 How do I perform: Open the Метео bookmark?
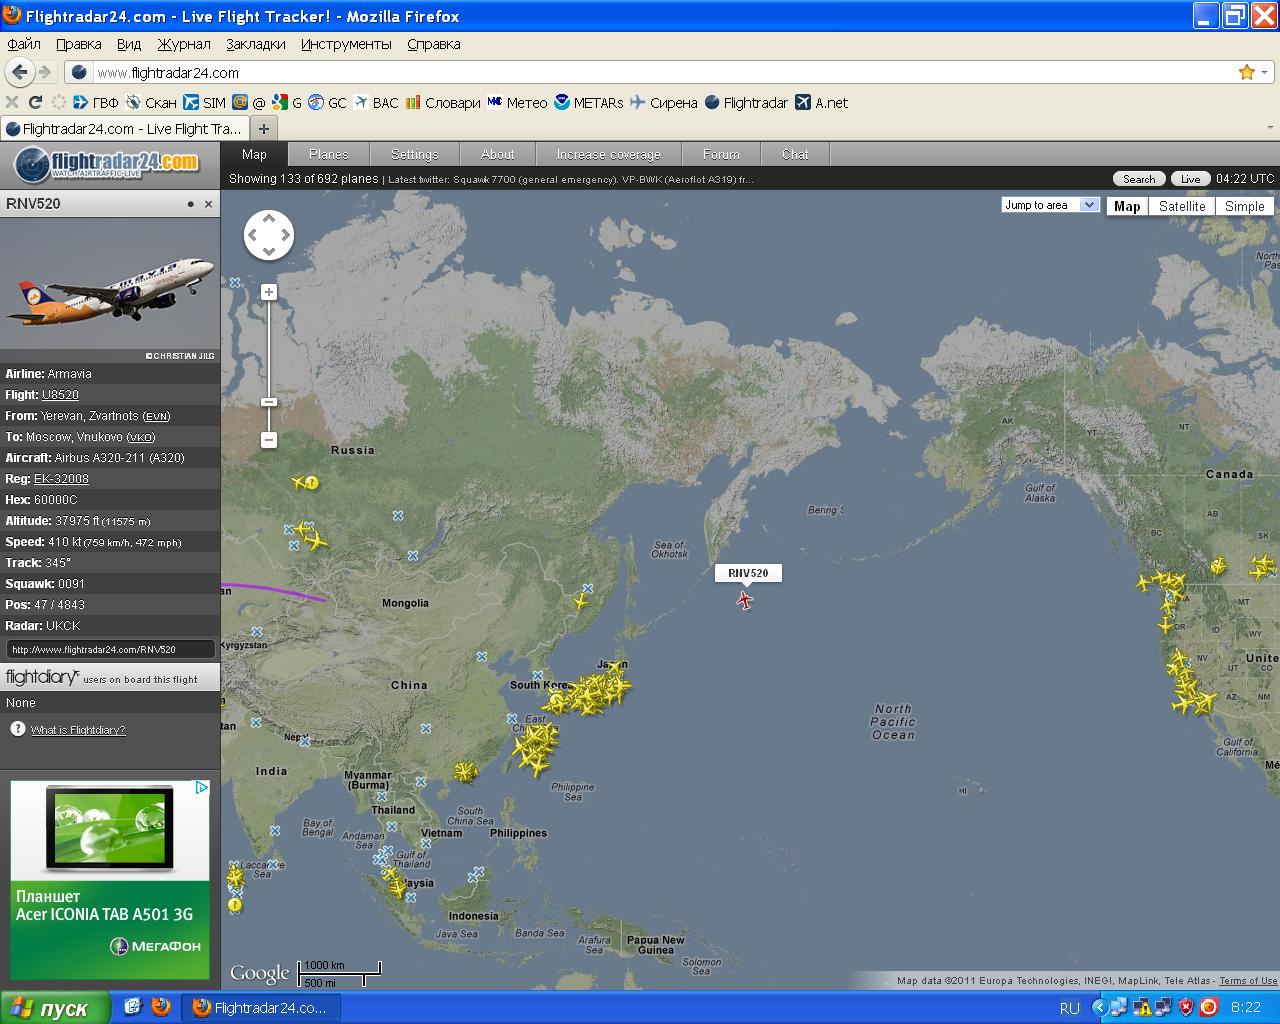(x=517, y=102)
